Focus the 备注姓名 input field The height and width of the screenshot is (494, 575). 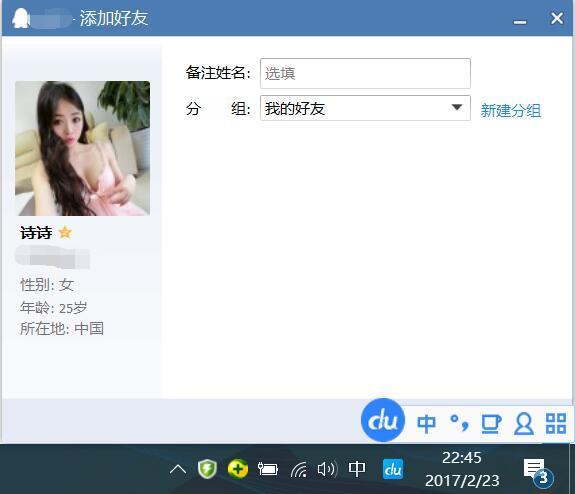tap(365, 73)
